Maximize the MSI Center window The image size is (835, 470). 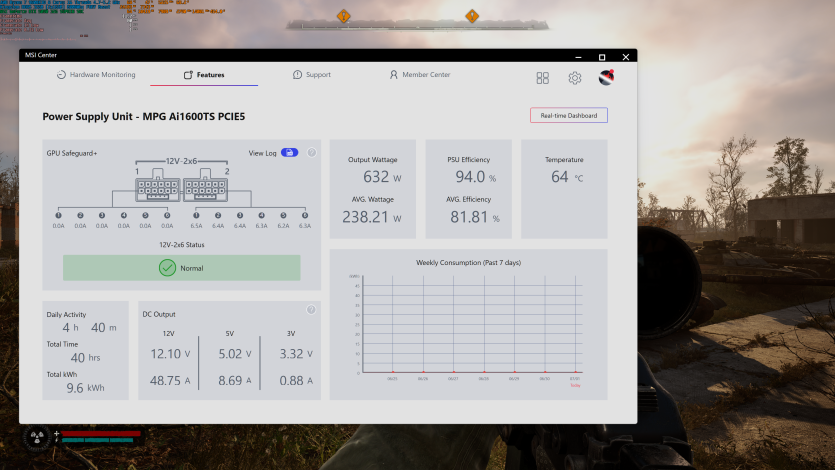tap(602, 57)
